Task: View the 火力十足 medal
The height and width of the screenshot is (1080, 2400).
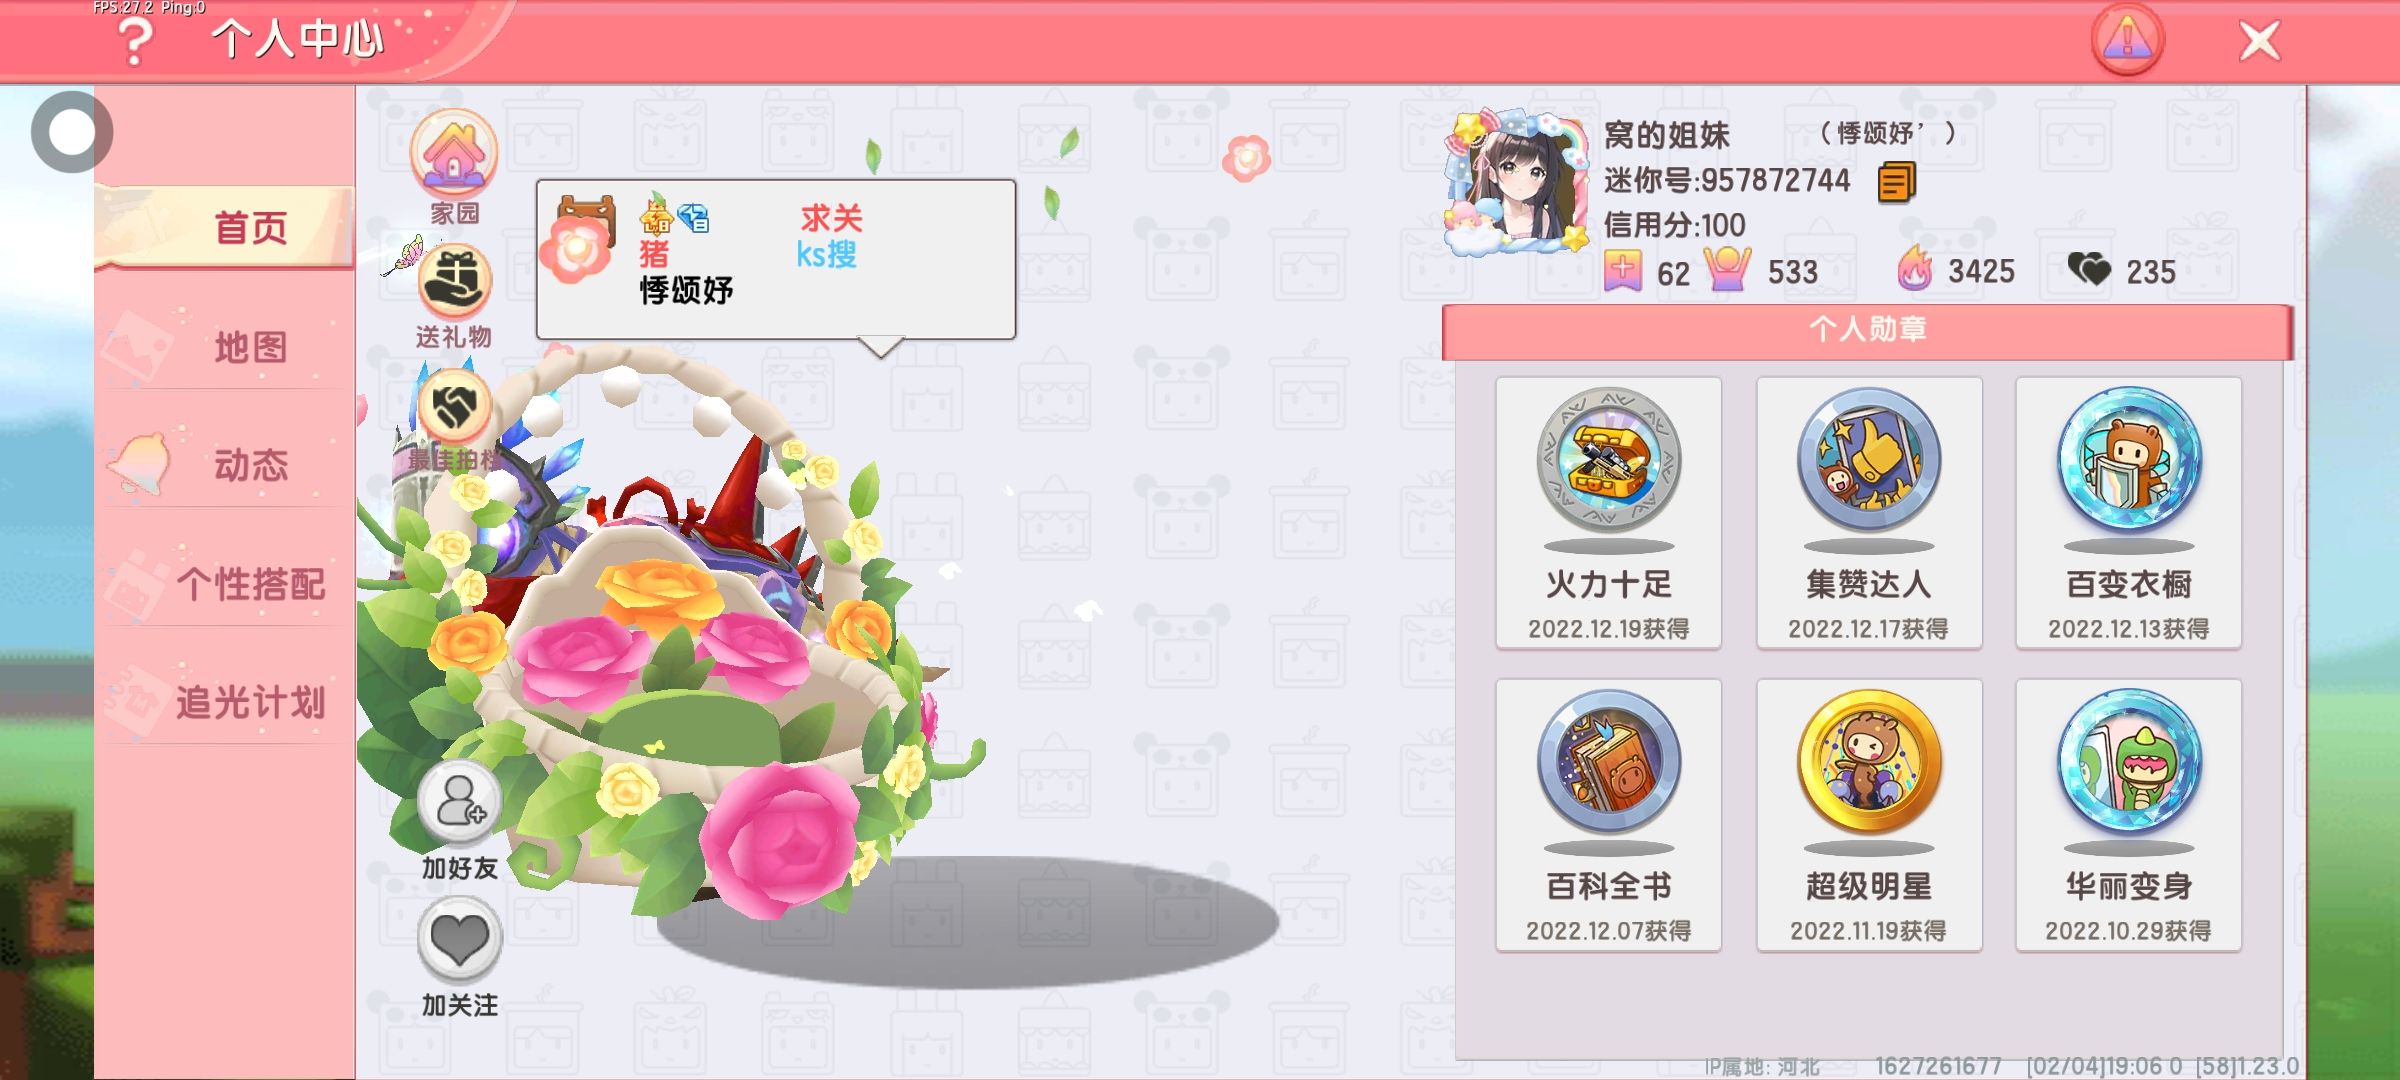Action: [x=1608, y=513]
